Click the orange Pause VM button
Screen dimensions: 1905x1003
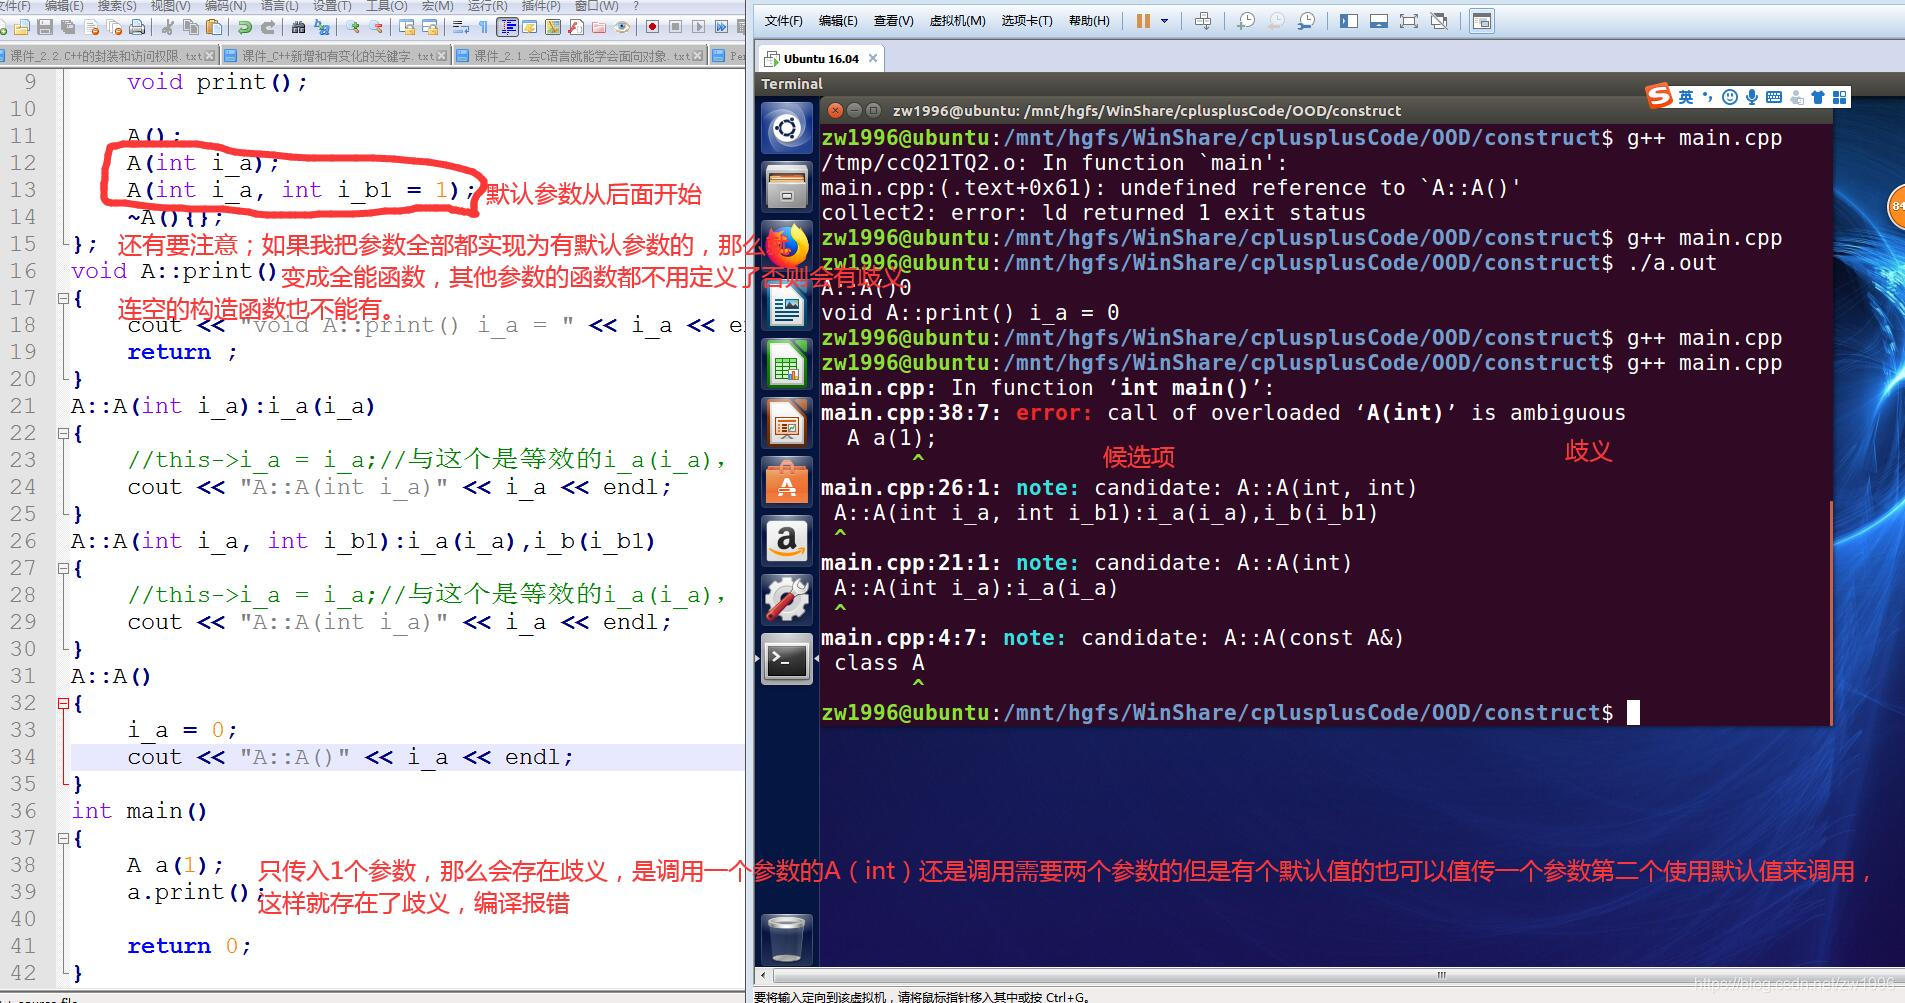coord(1143,20)
